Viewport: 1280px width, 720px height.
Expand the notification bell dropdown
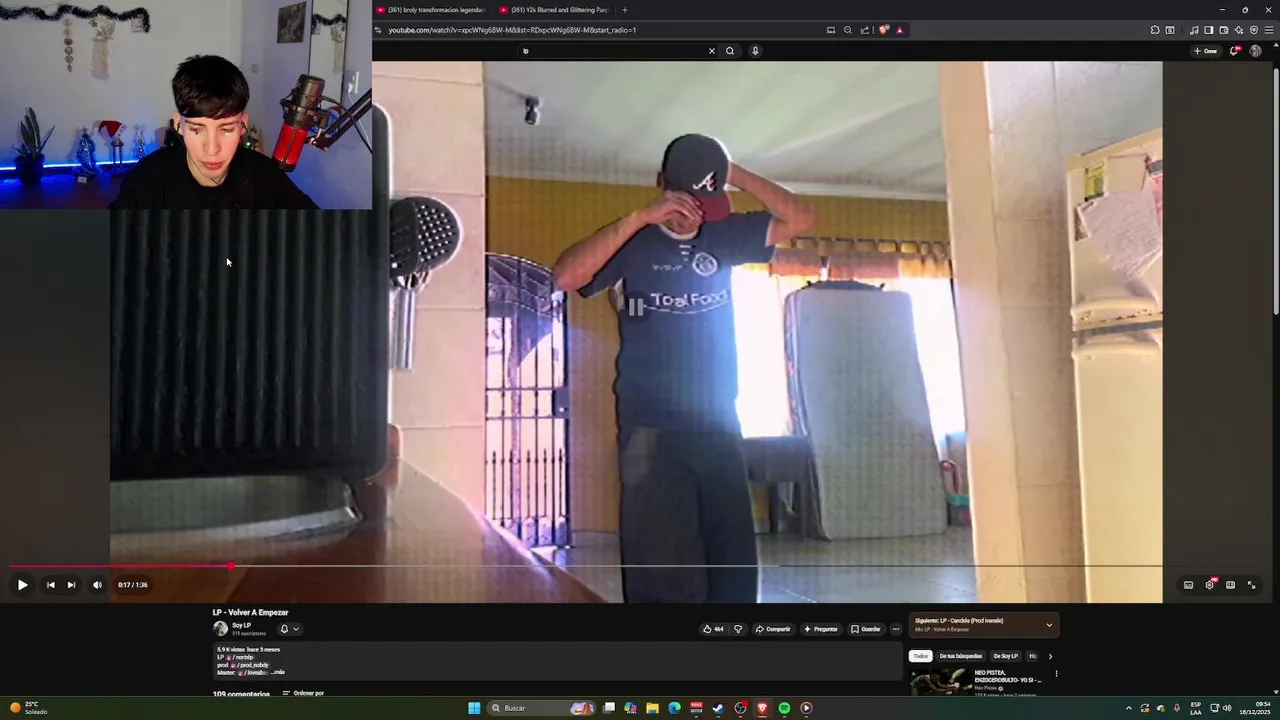[x=289, y=629]
